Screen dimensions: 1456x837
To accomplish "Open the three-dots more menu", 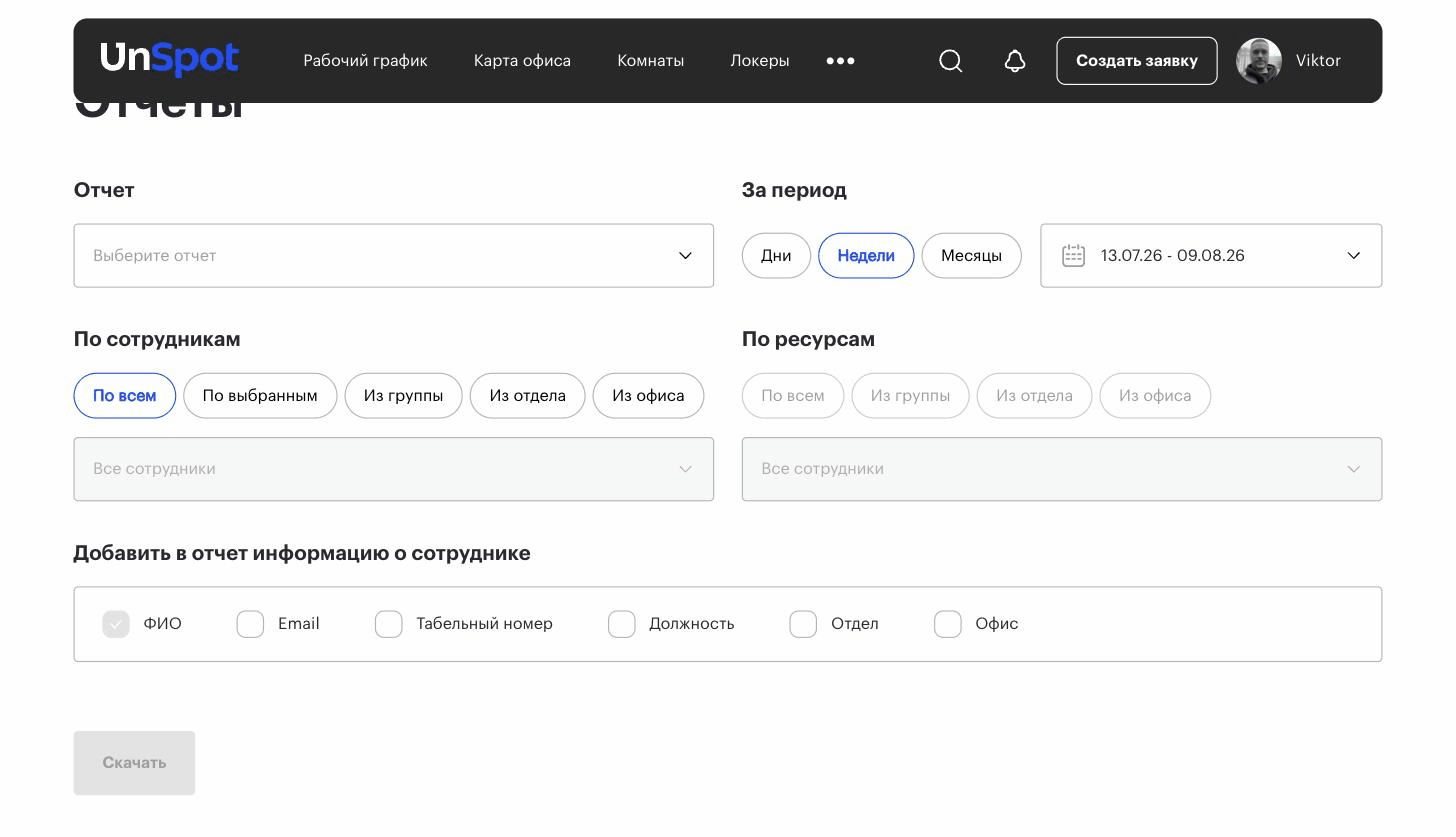I will pyautogui.click(x=840, y=61).
